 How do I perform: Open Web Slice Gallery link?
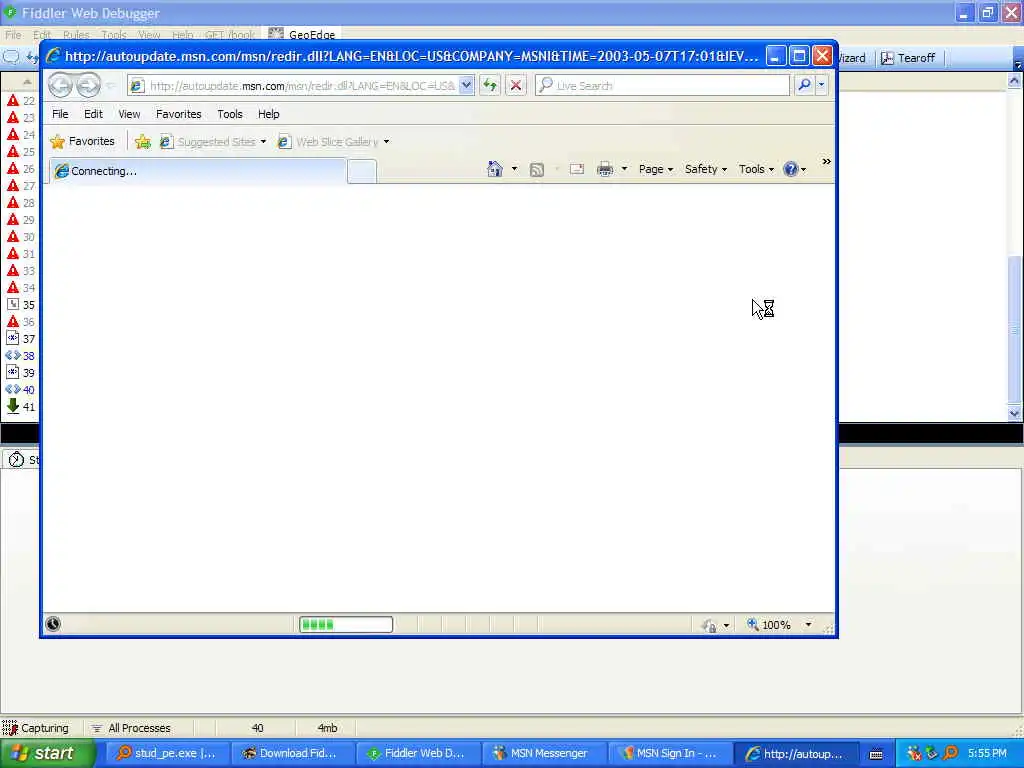click(x=333, y=142)
